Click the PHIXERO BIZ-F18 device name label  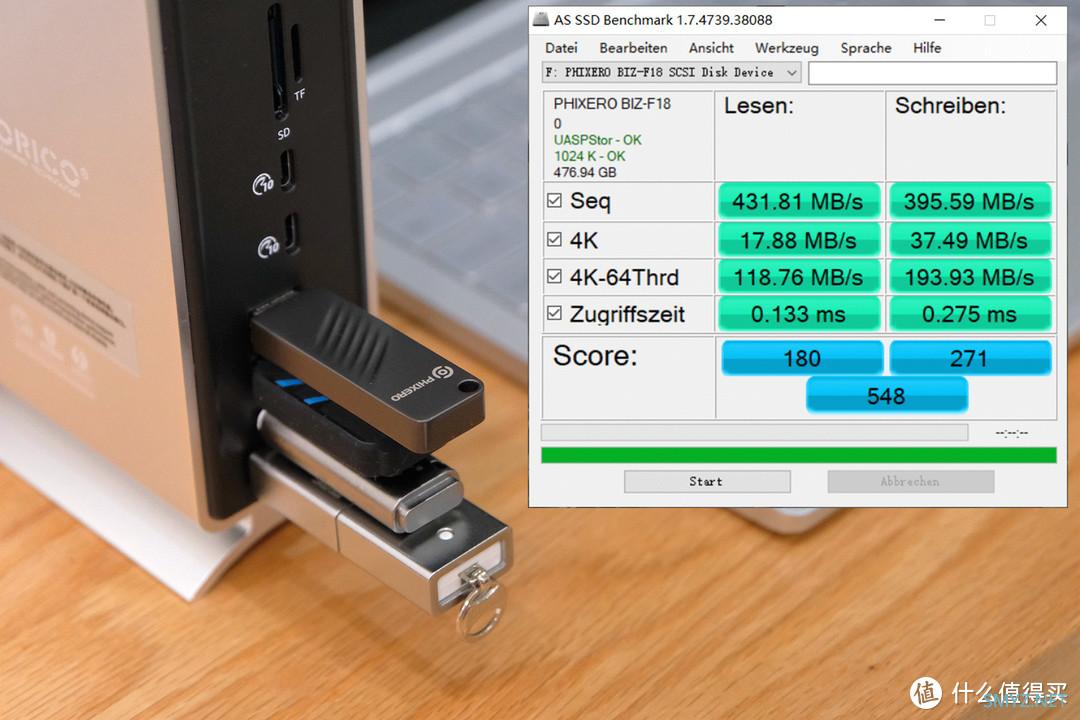(x=612, y=103)
